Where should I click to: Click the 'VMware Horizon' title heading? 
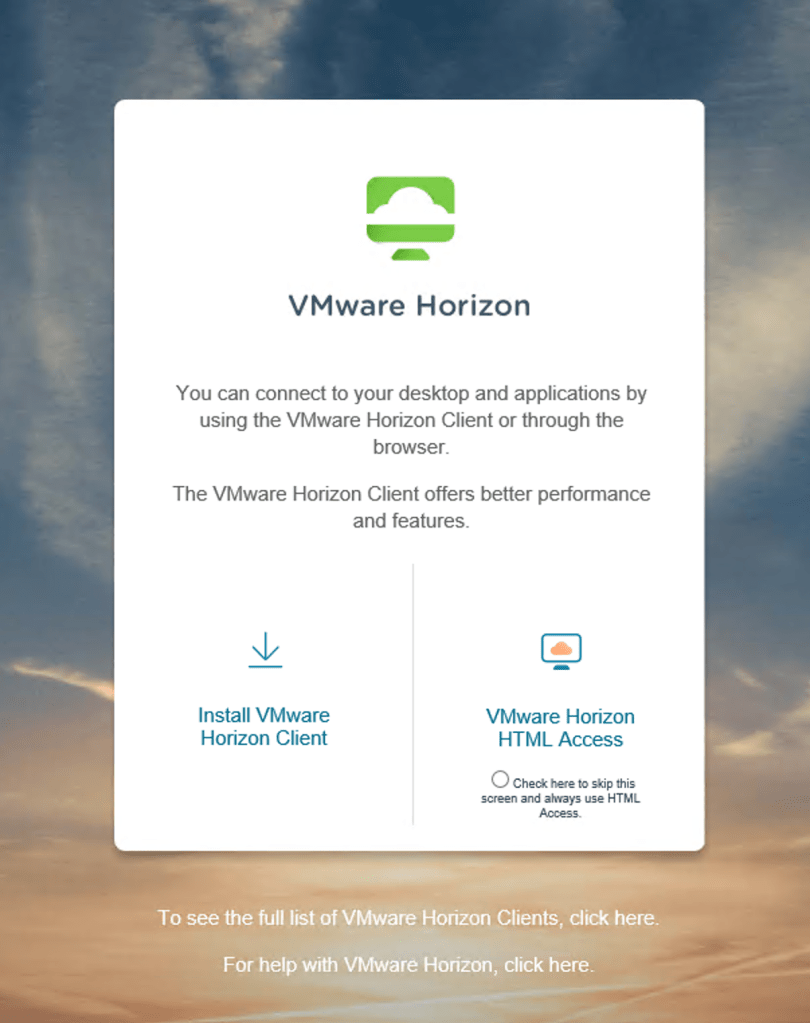pos(409,305)
